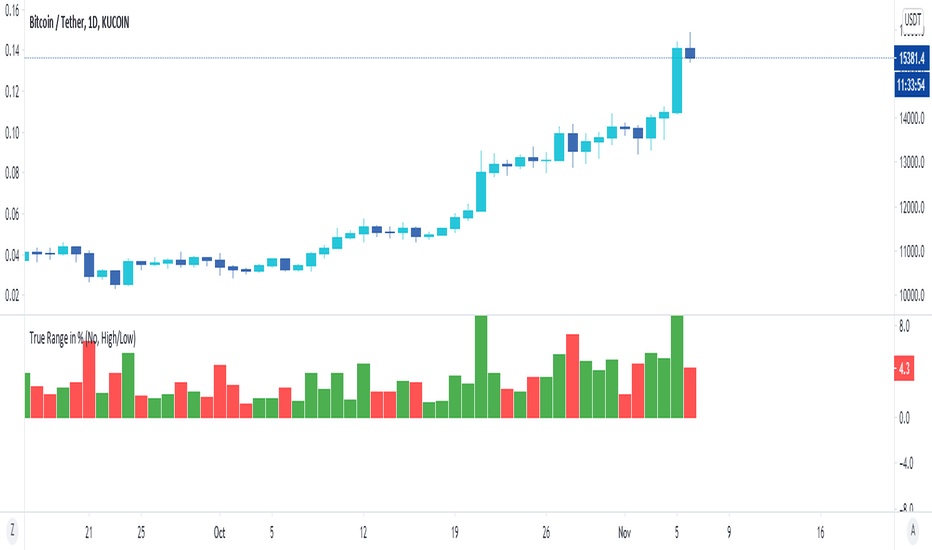This screenshot has height=550, width=932.
Task: Click the last red True Range bar
Action: pos(690,393)
